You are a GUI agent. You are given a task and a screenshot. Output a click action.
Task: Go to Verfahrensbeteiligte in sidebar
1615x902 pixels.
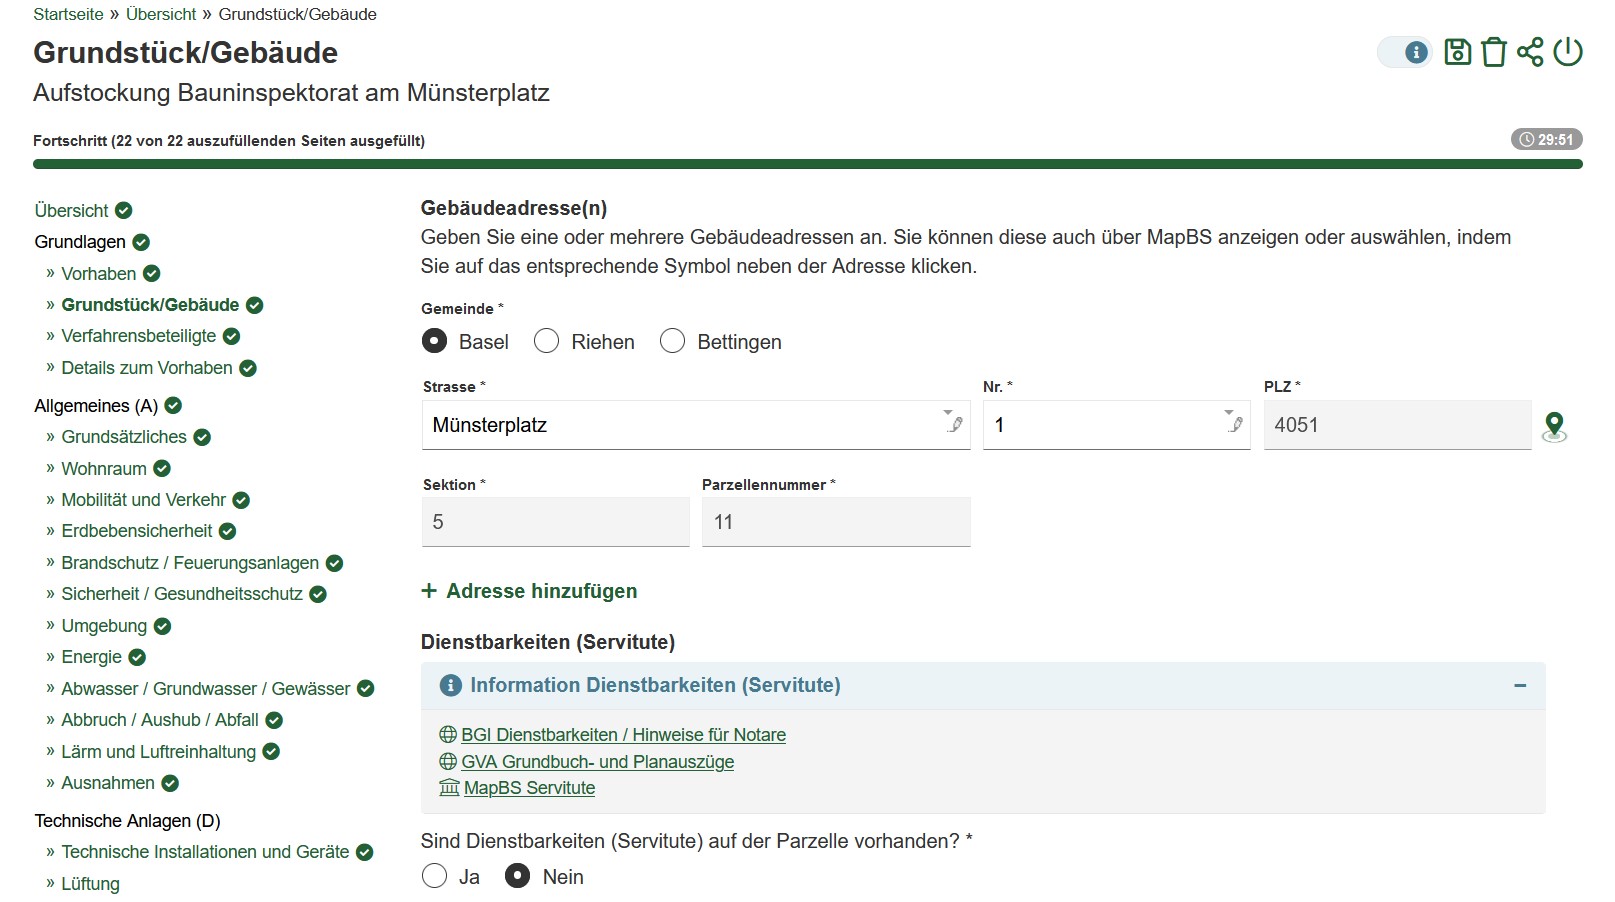point(138,336)
